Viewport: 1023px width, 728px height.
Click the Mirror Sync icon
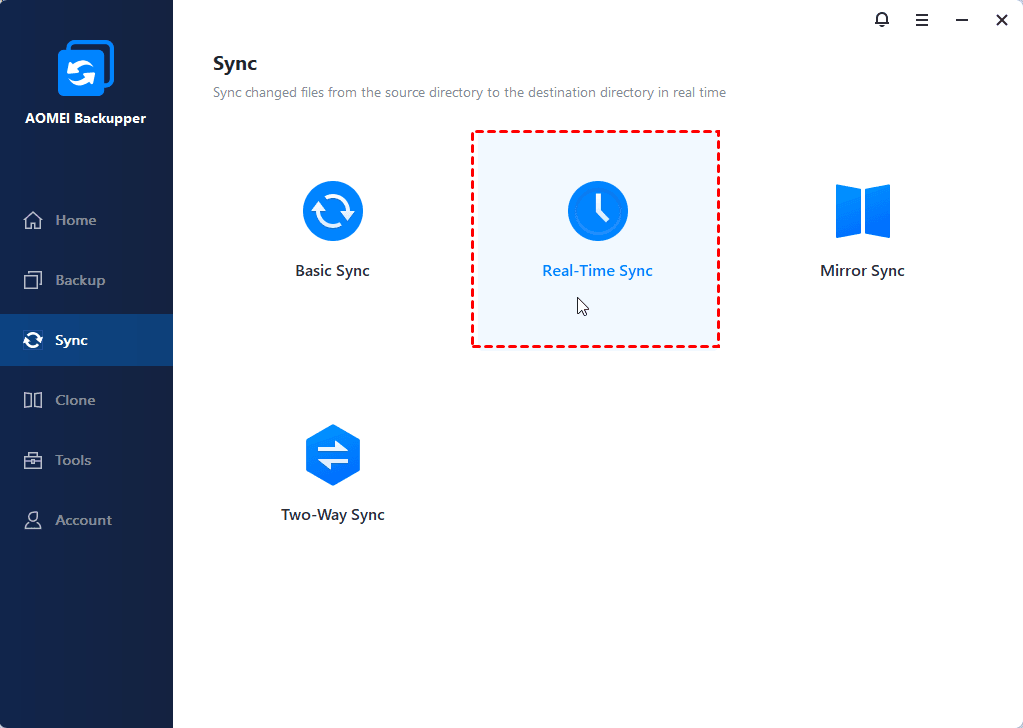(862, 211)
